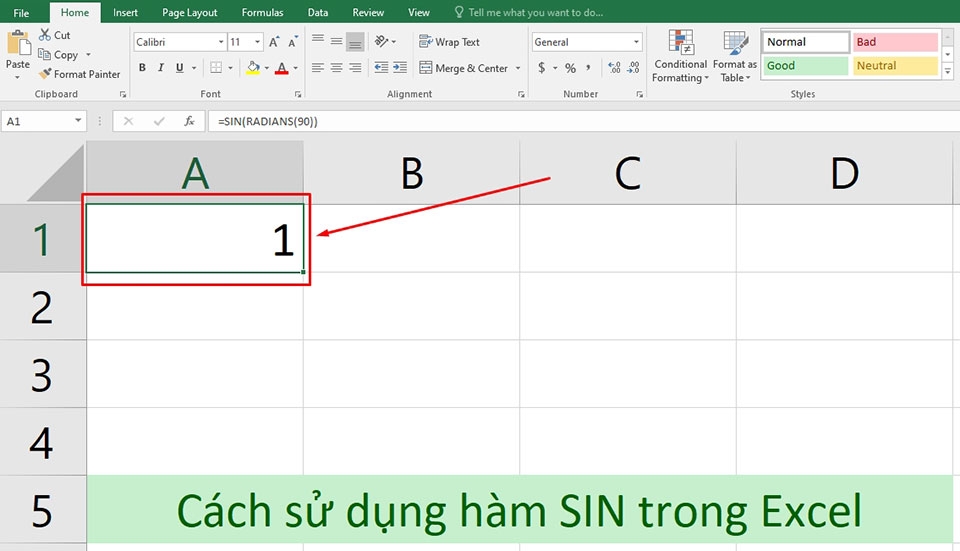Apply the Neutral cell style
This screenshot has width=960, height=551.
click(x=895, y=66)
